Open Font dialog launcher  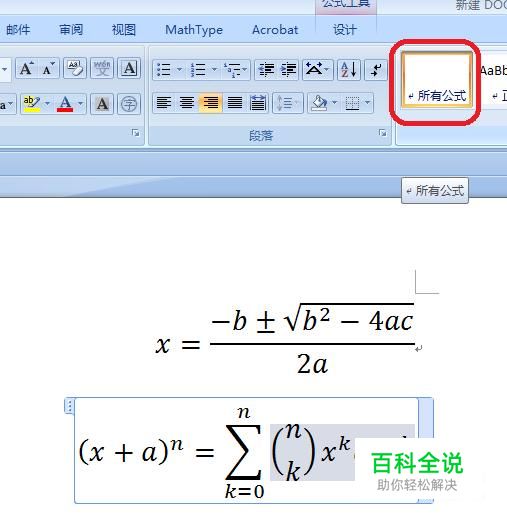click(x=135, y=133)
